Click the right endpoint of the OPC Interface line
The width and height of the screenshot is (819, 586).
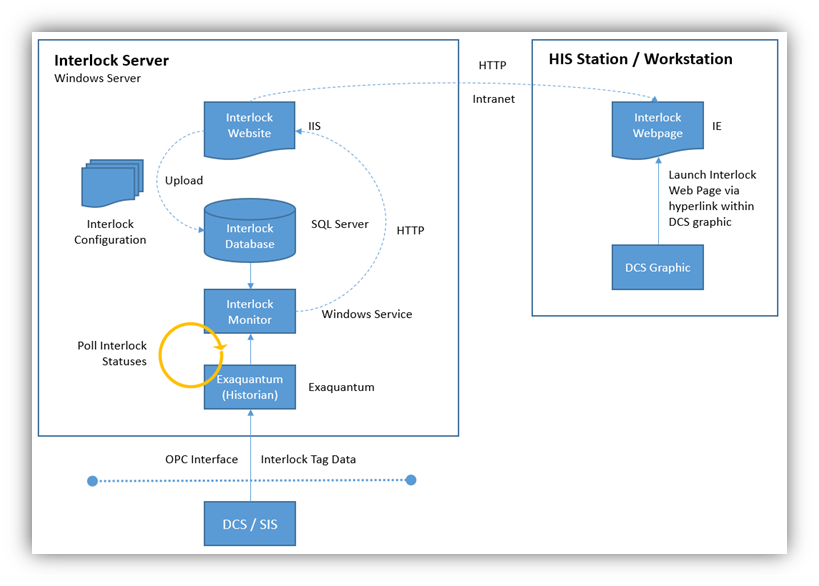click(410, 480)
